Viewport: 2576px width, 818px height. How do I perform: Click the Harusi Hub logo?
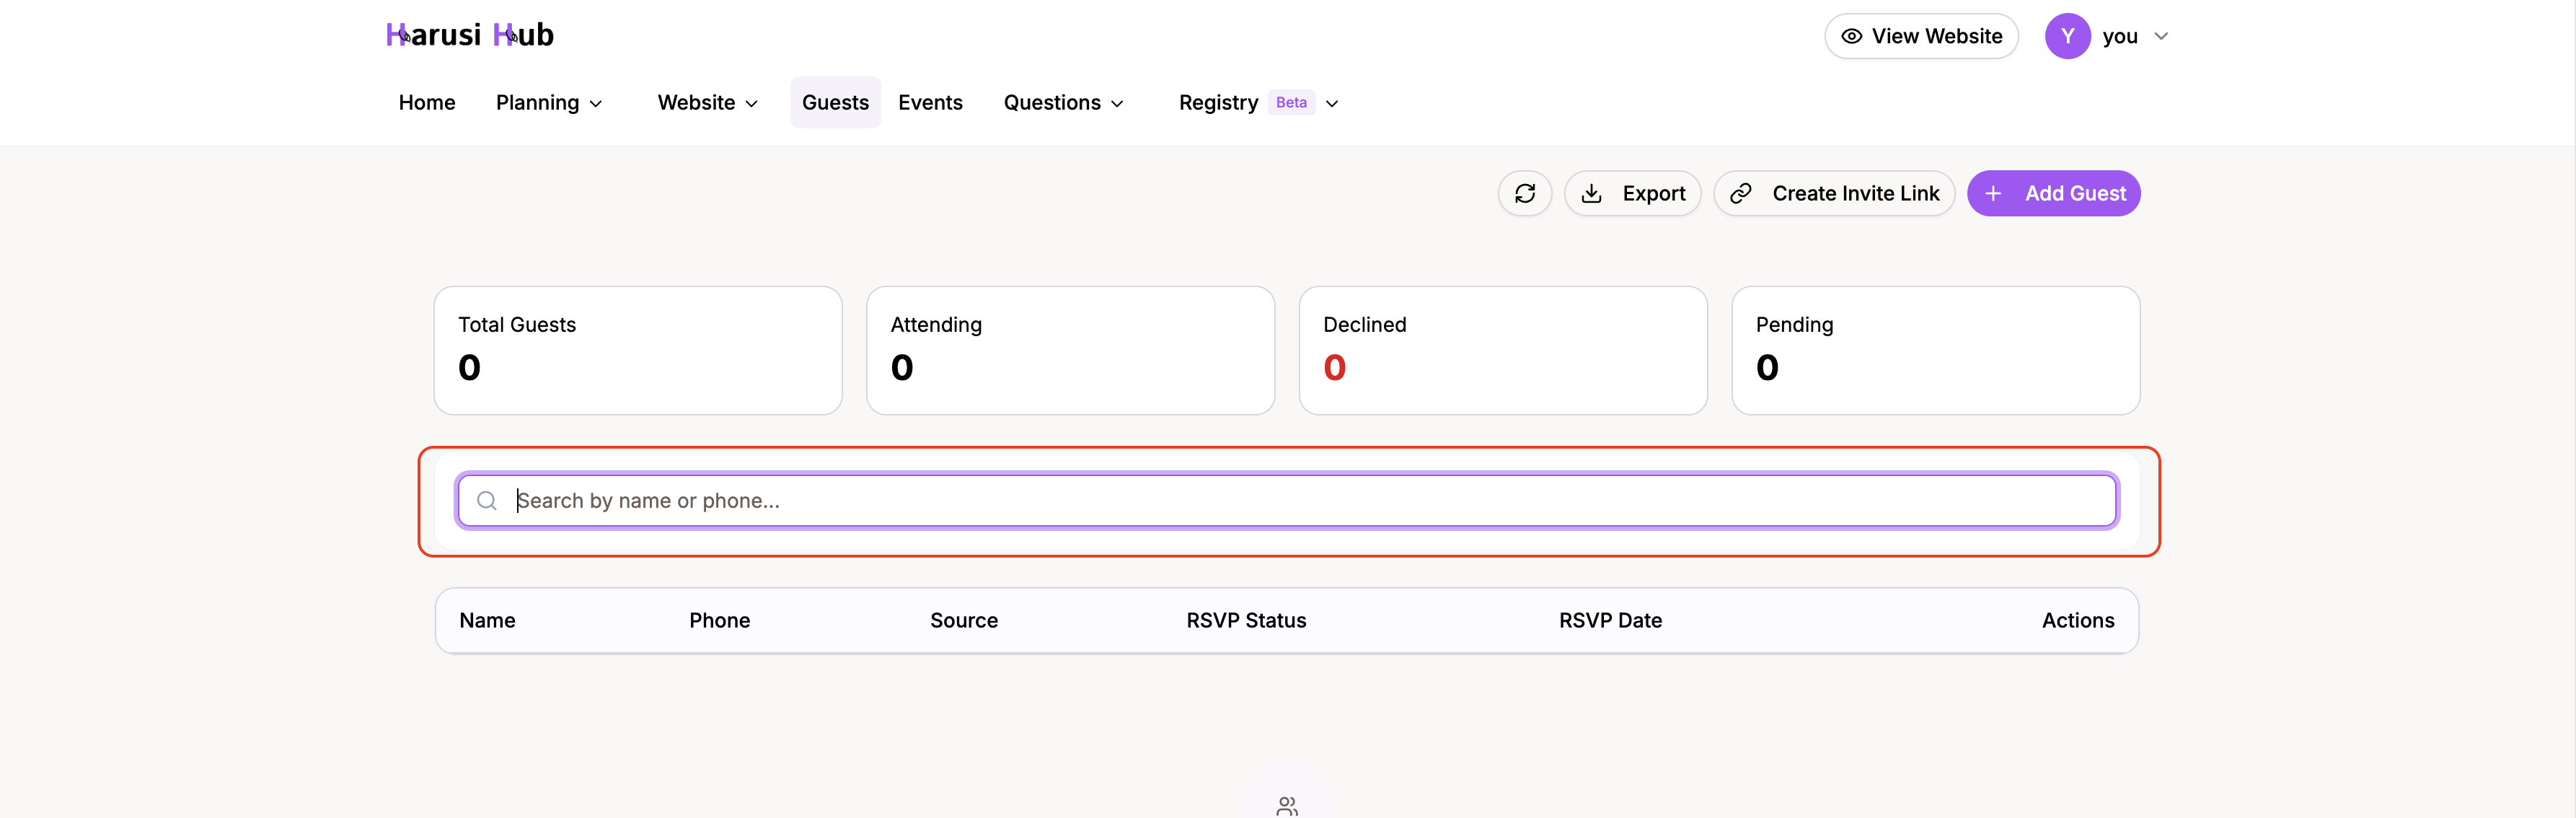coord(469,34)
